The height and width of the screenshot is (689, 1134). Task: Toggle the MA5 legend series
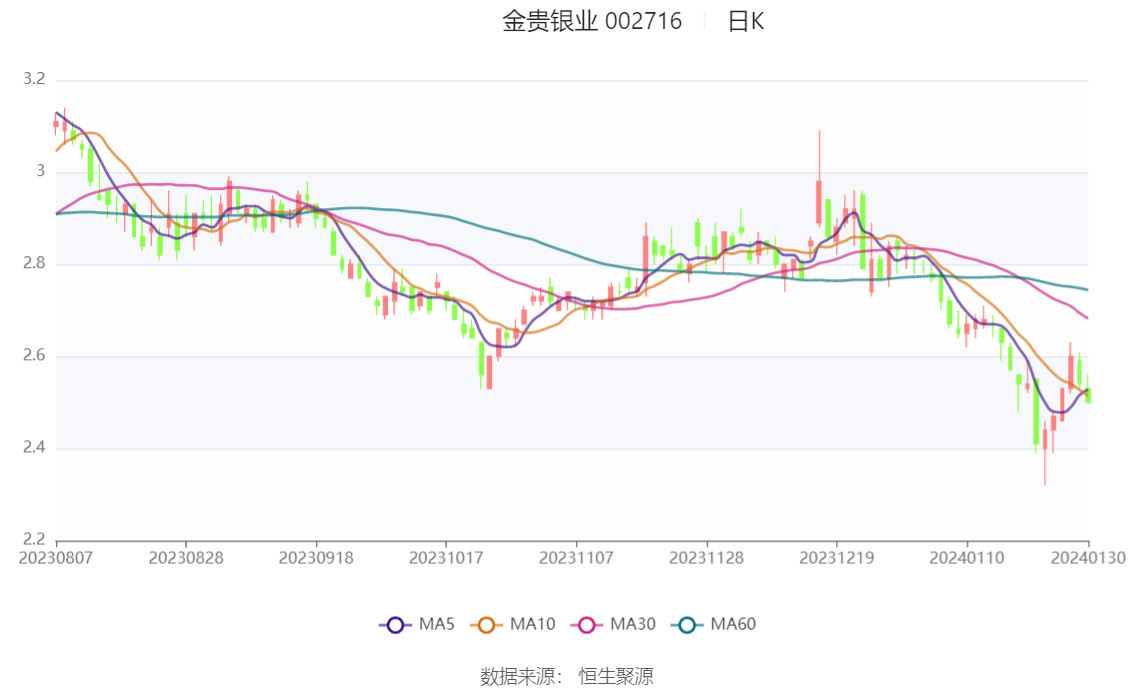click(417, 625)
